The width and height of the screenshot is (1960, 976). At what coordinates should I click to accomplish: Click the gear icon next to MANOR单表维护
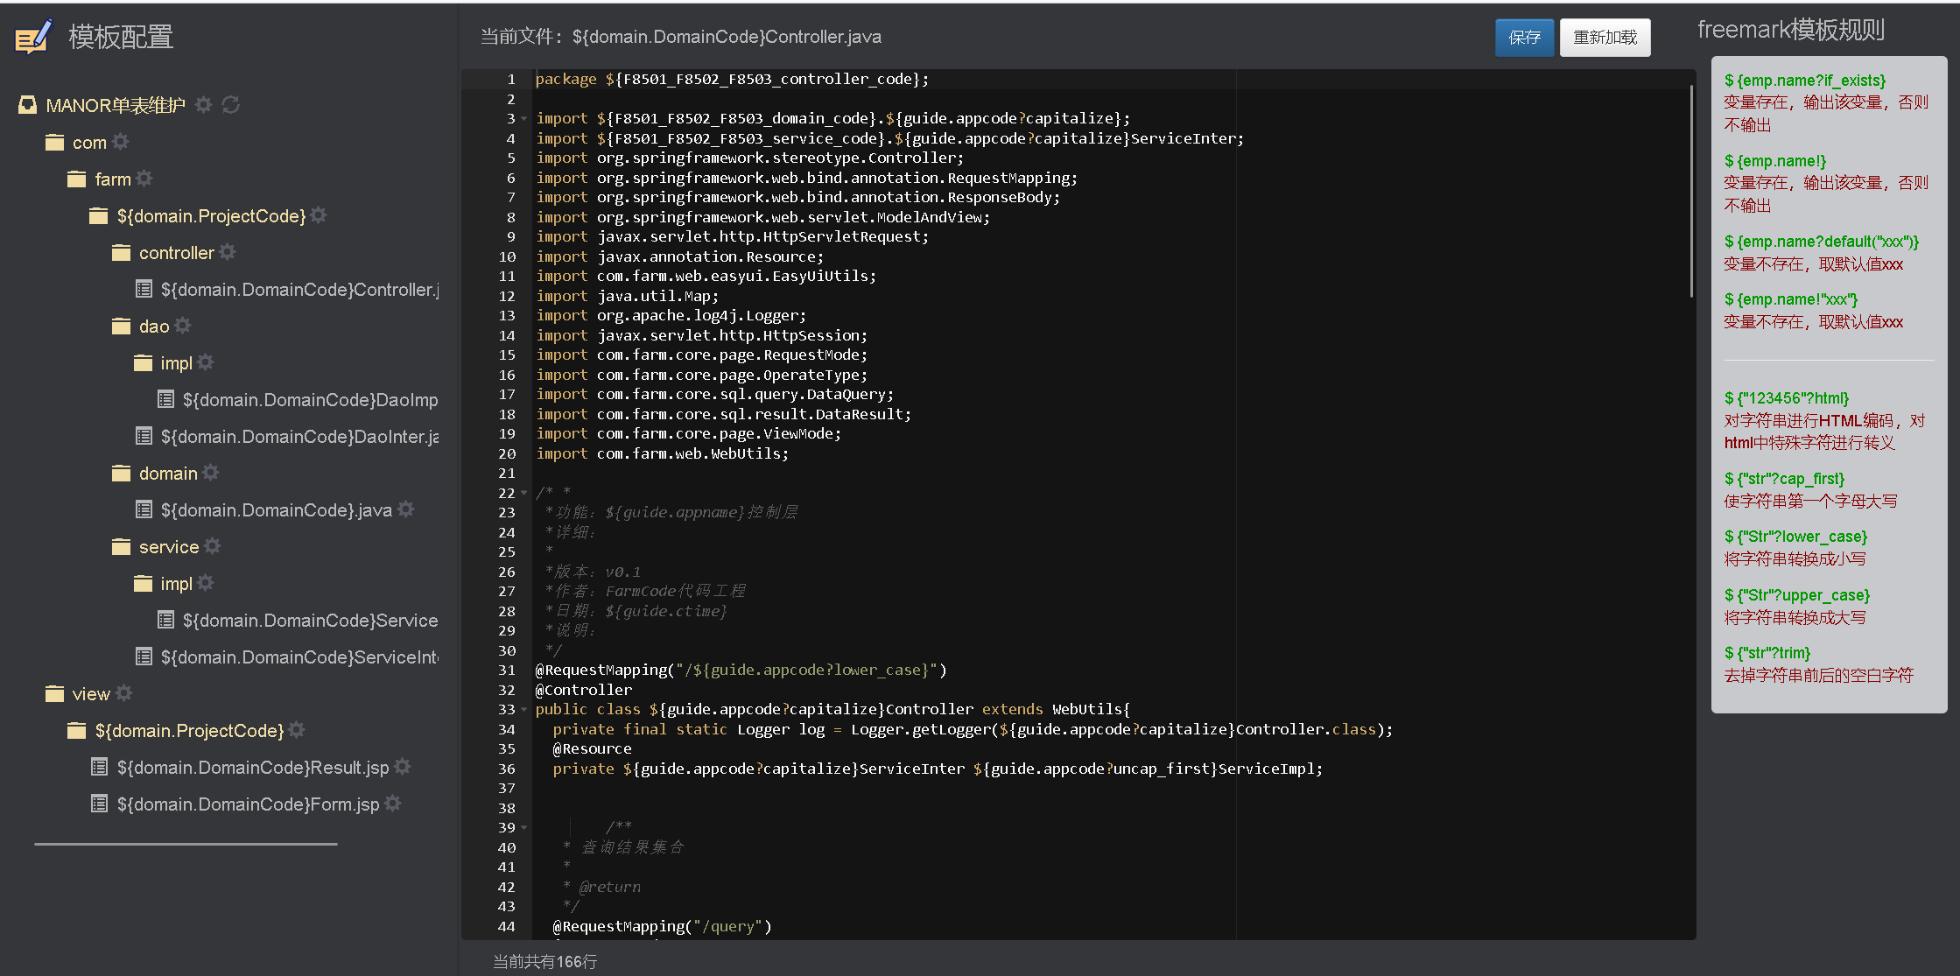coord(204,104)
